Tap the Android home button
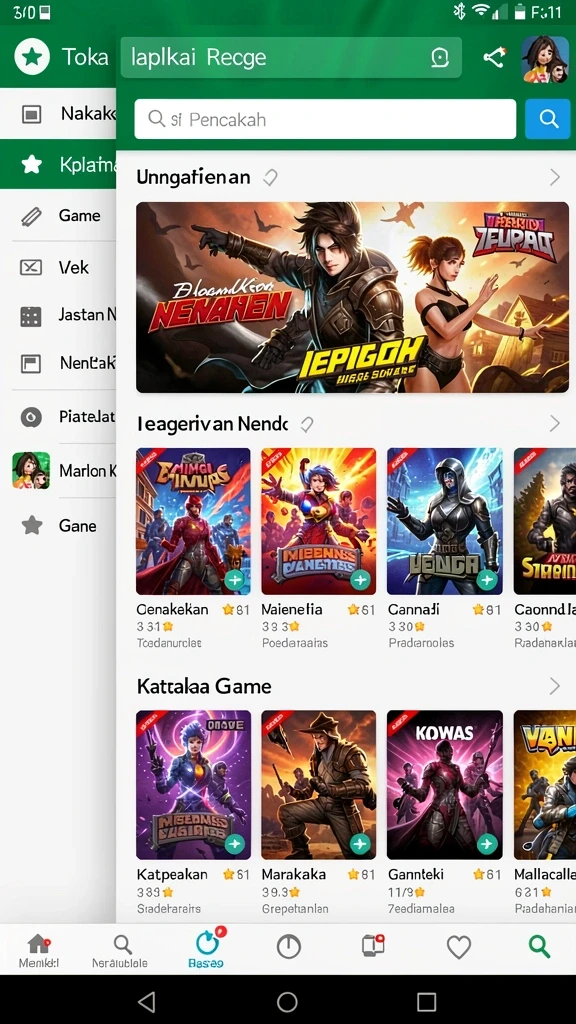The height and width of the screenshot is (1024, 576). click(287, 1001)
